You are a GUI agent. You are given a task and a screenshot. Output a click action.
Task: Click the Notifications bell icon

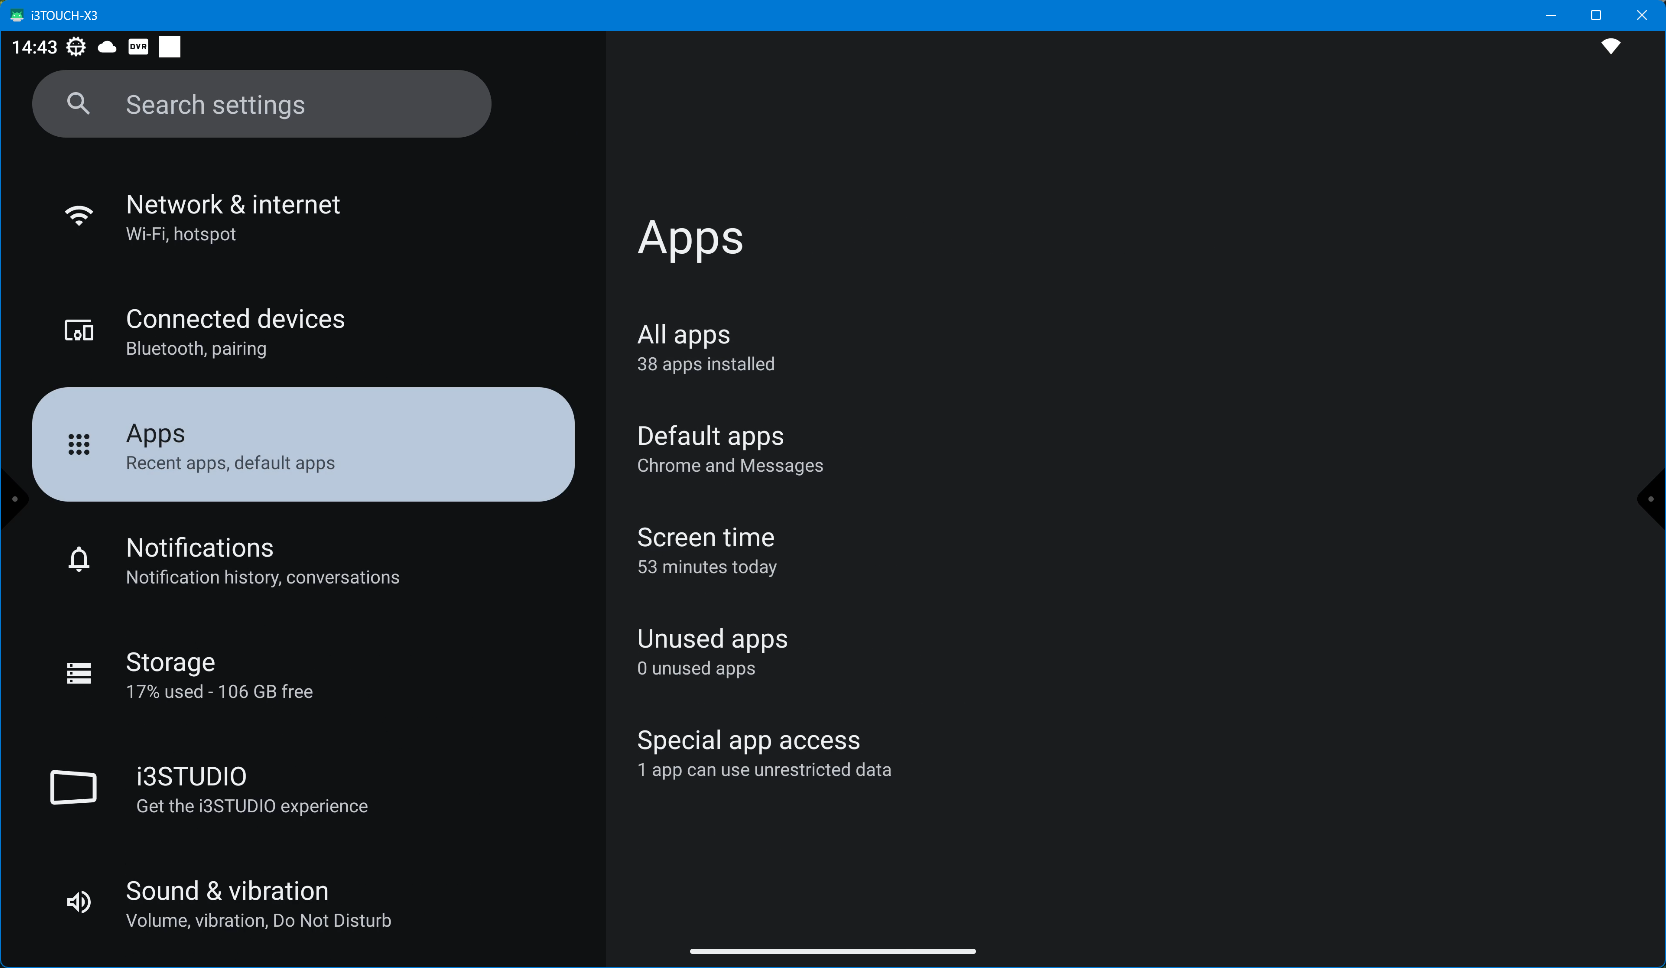pos(79,559)
